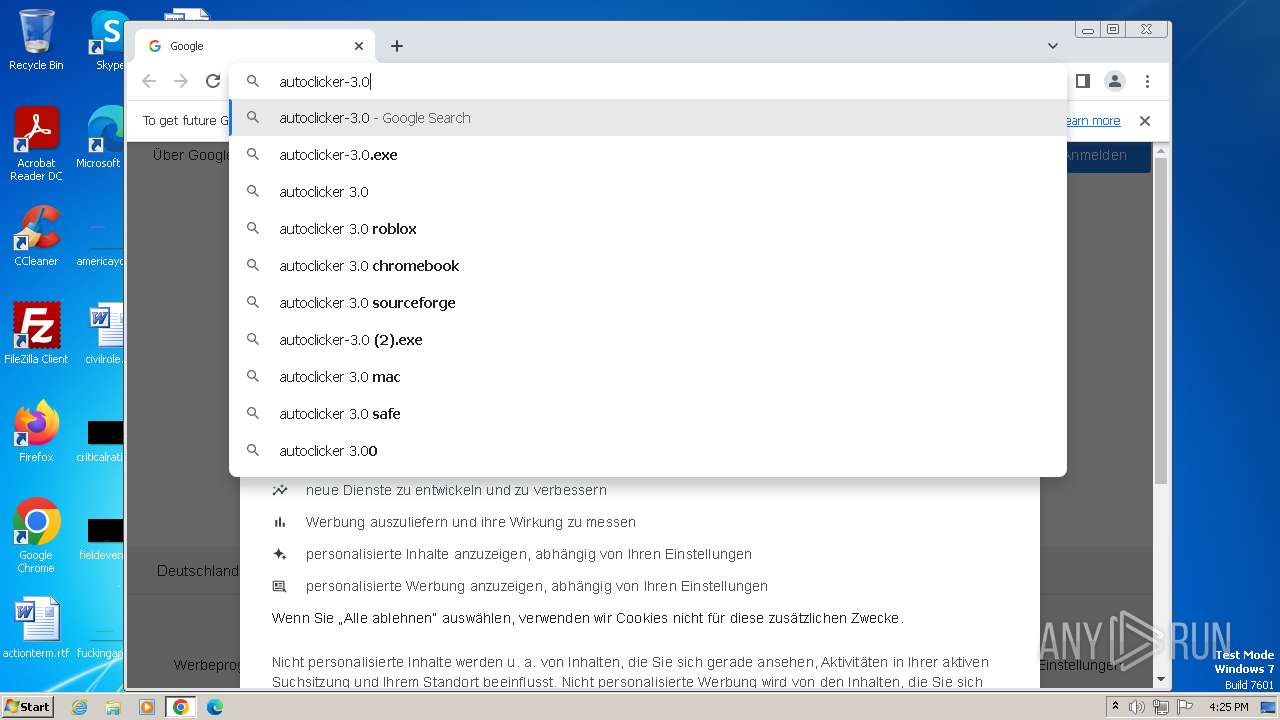Viewport: 1280px width, 720px height.
Task: Open File Explorer taskbar icon
Action: tap(113, 707)
